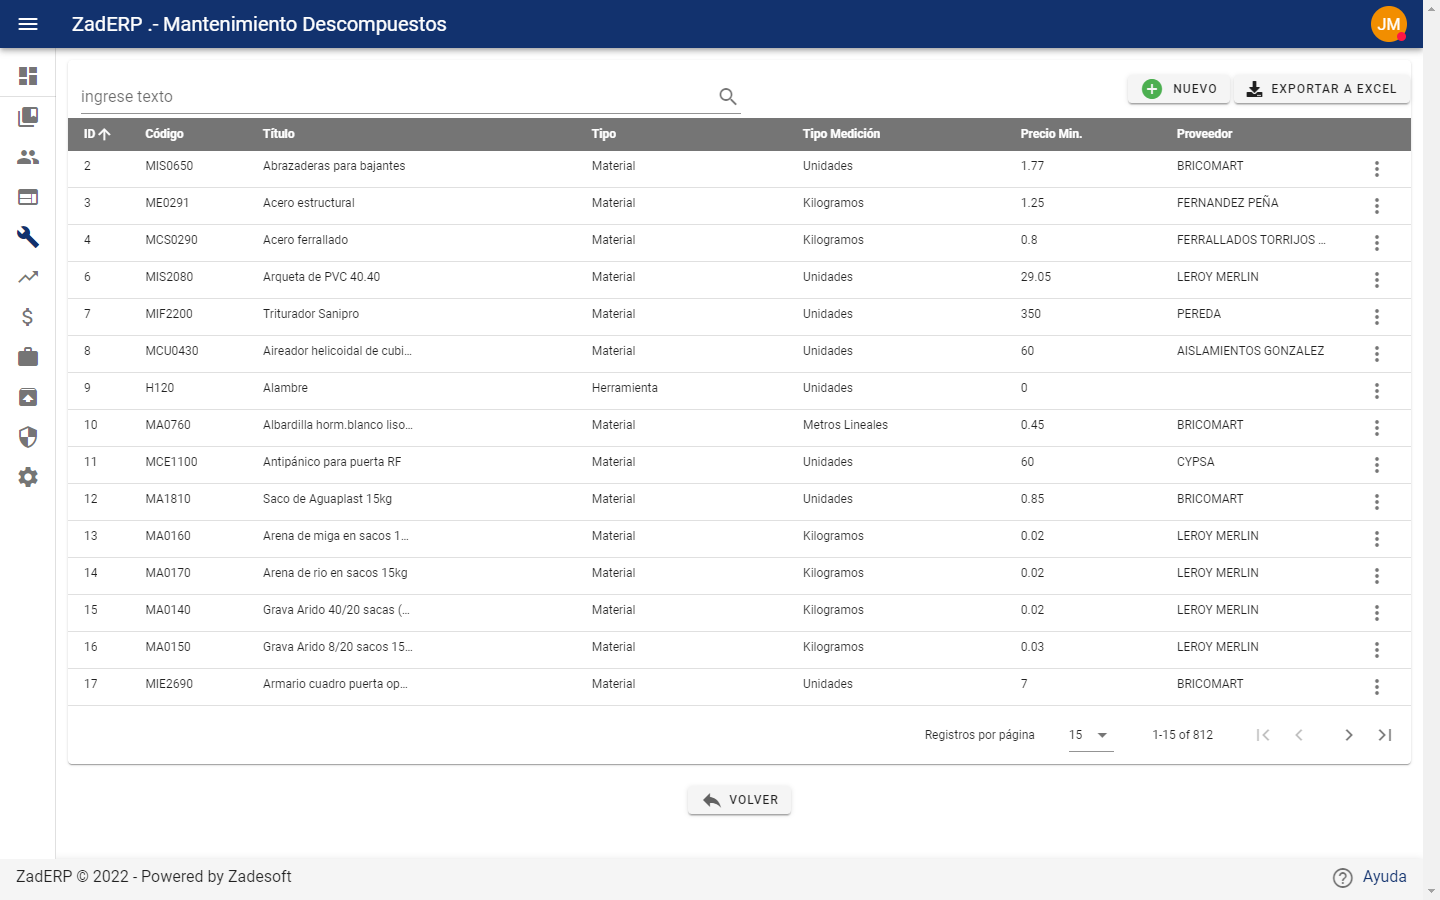Go to the previous page of records
Screen dimensions: 1440x900
1299,735
